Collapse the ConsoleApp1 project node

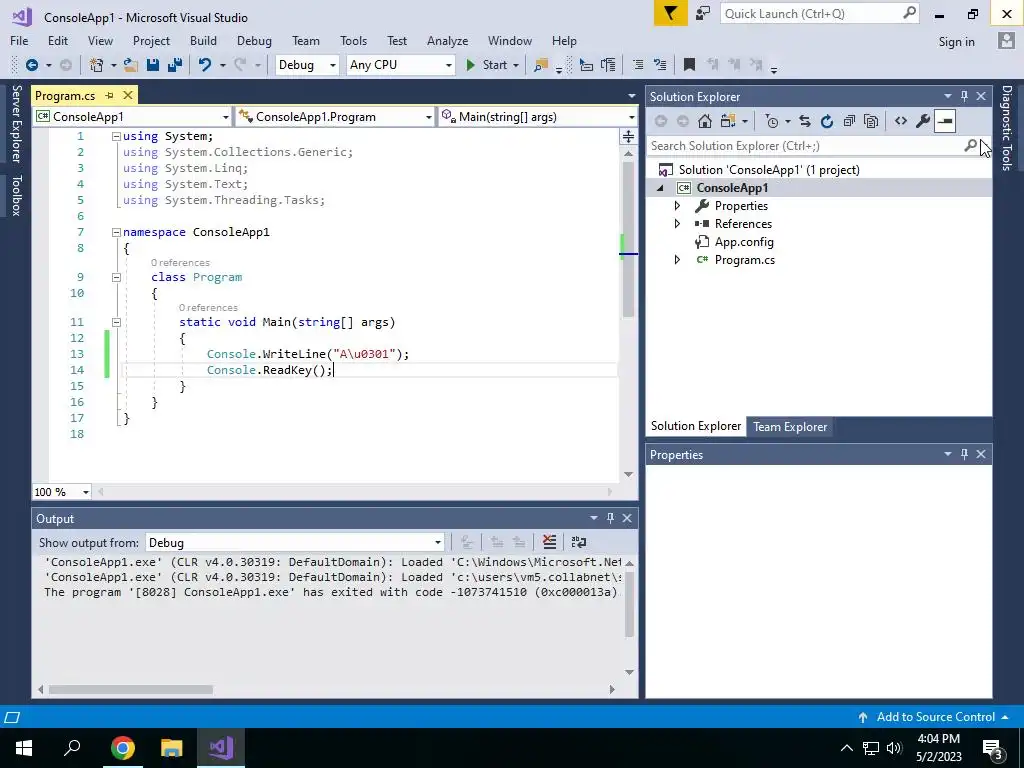[x=660, y=188]
